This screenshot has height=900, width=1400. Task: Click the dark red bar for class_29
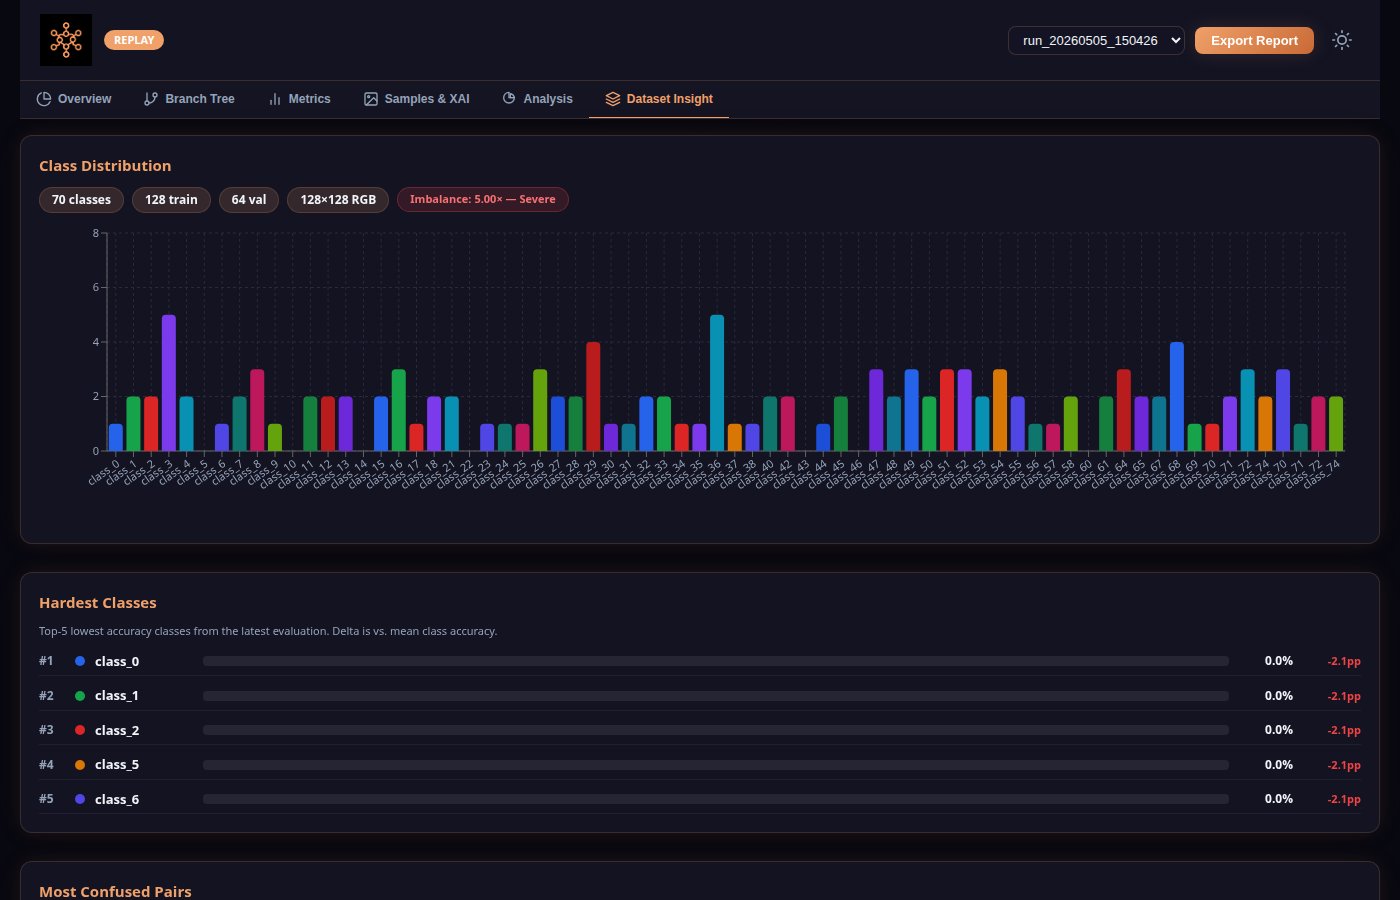(593, 397)
